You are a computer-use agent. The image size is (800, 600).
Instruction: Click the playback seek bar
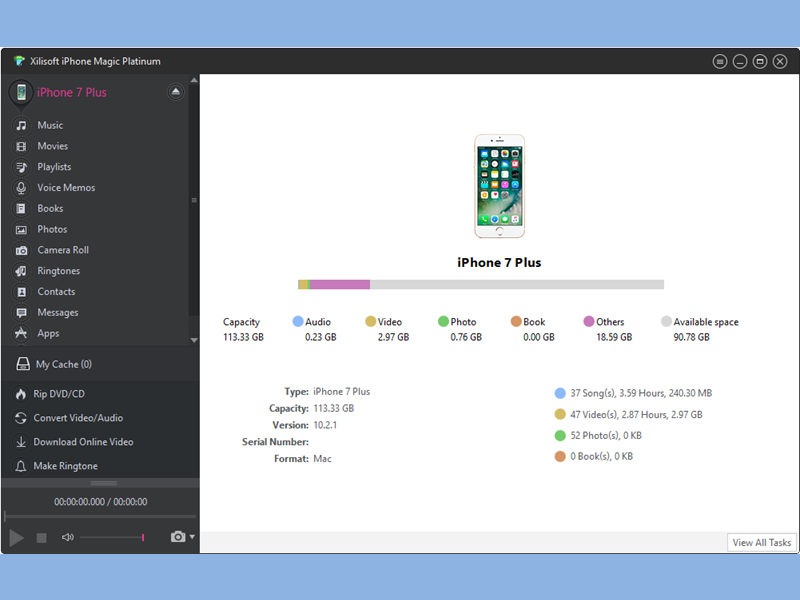tap(100, 517)
